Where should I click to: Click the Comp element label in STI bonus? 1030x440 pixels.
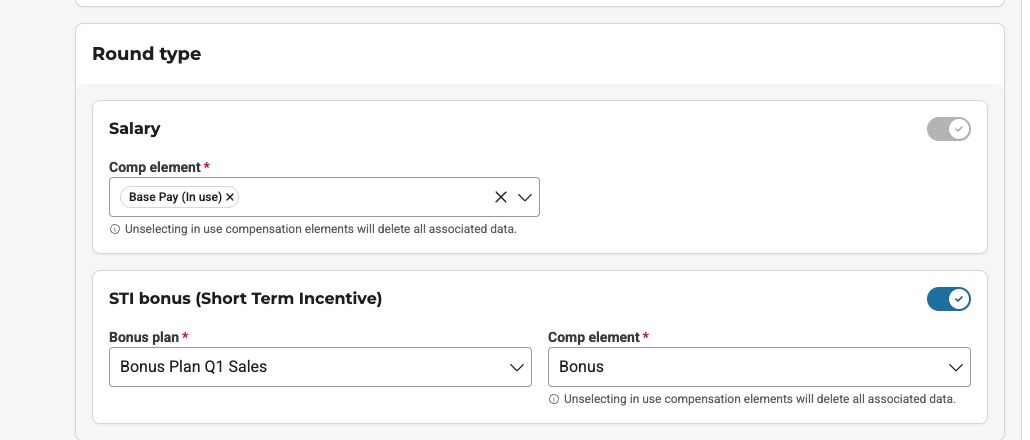click(594, 338)
